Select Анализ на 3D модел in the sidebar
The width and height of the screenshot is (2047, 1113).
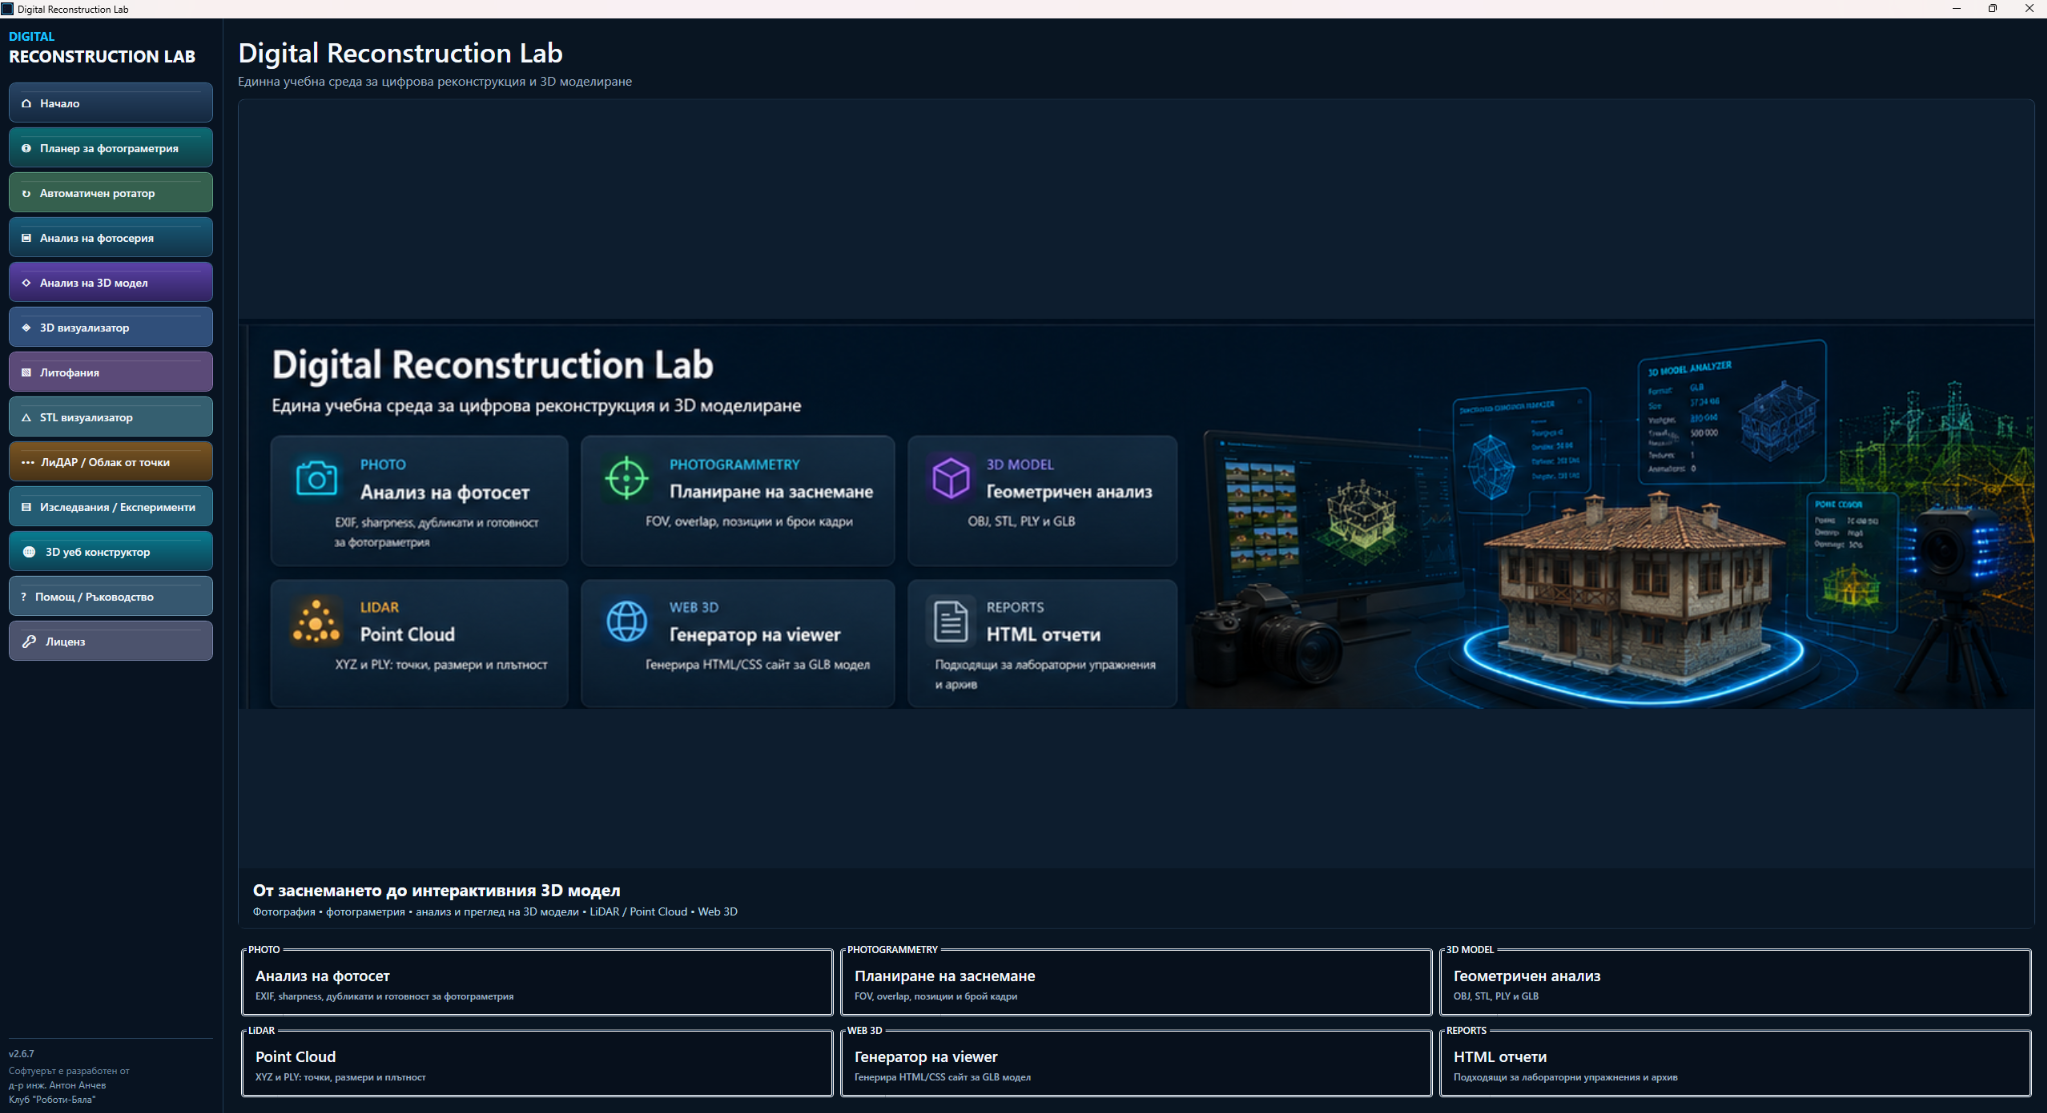[111, 283]
